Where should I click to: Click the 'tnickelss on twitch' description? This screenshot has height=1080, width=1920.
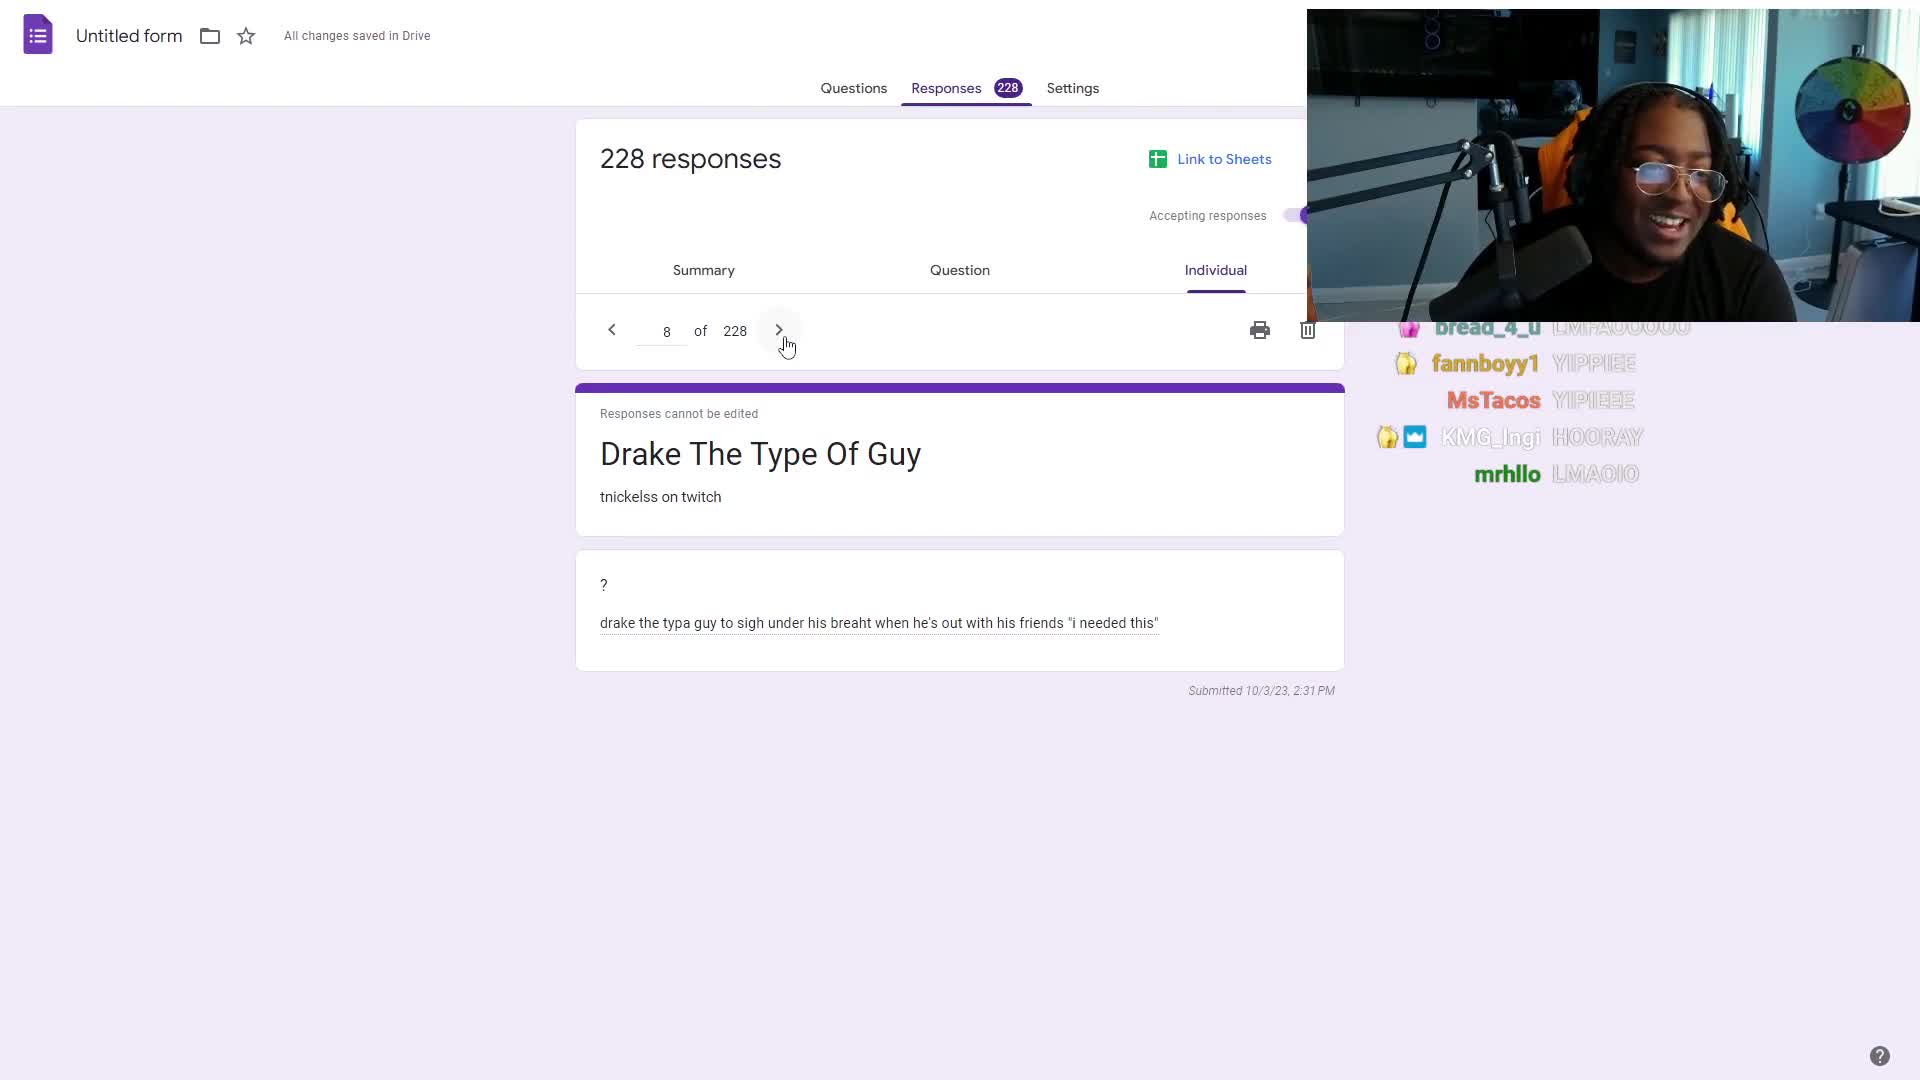tap(660, 497)
